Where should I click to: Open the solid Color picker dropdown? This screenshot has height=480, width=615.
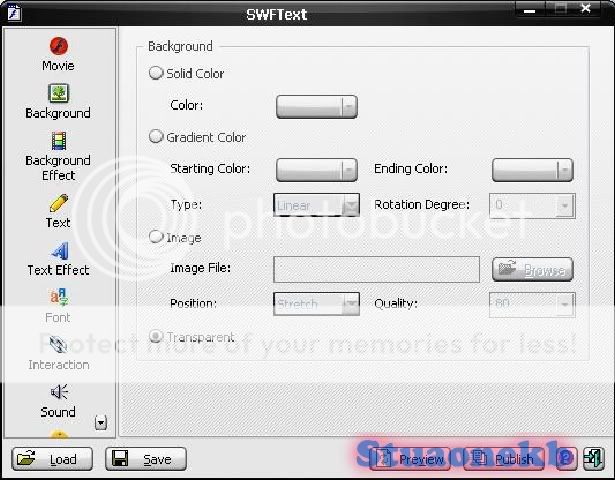point(317,107)
